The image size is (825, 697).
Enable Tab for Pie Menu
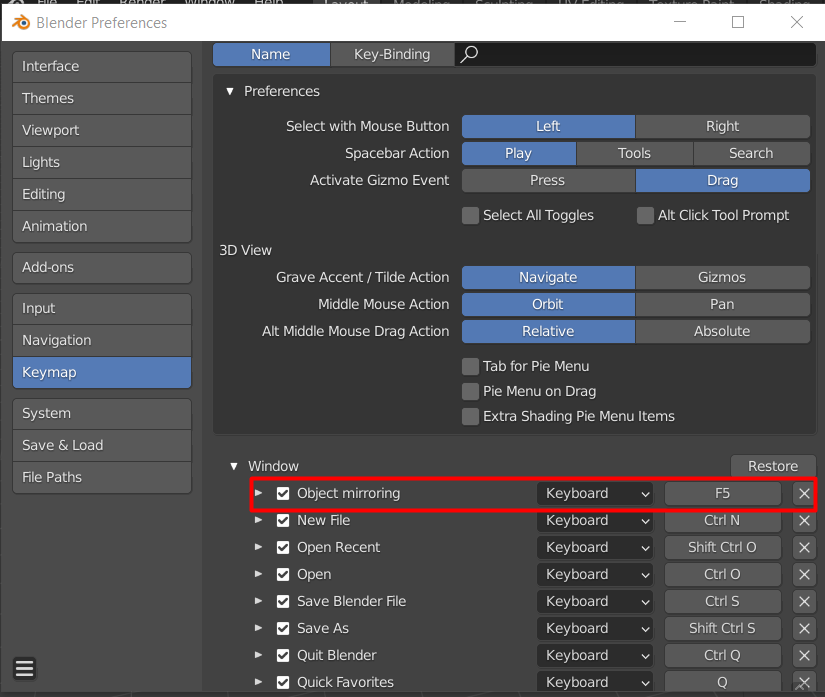click(470, 366)
